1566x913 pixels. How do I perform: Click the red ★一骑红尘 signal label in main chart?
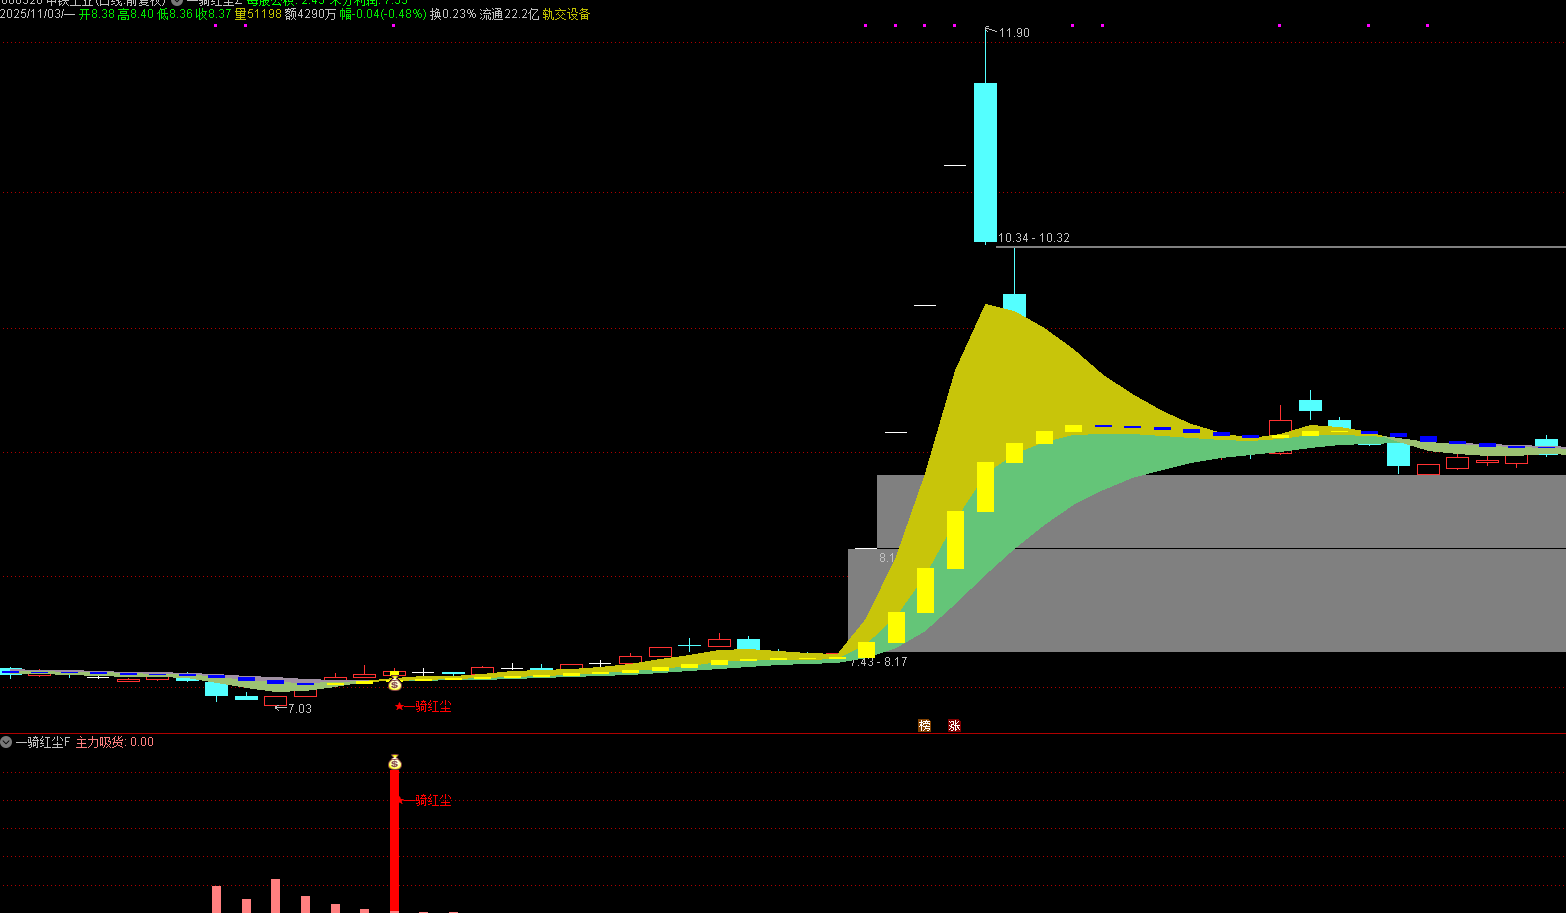pyautogui.click(x=423, y=706)
